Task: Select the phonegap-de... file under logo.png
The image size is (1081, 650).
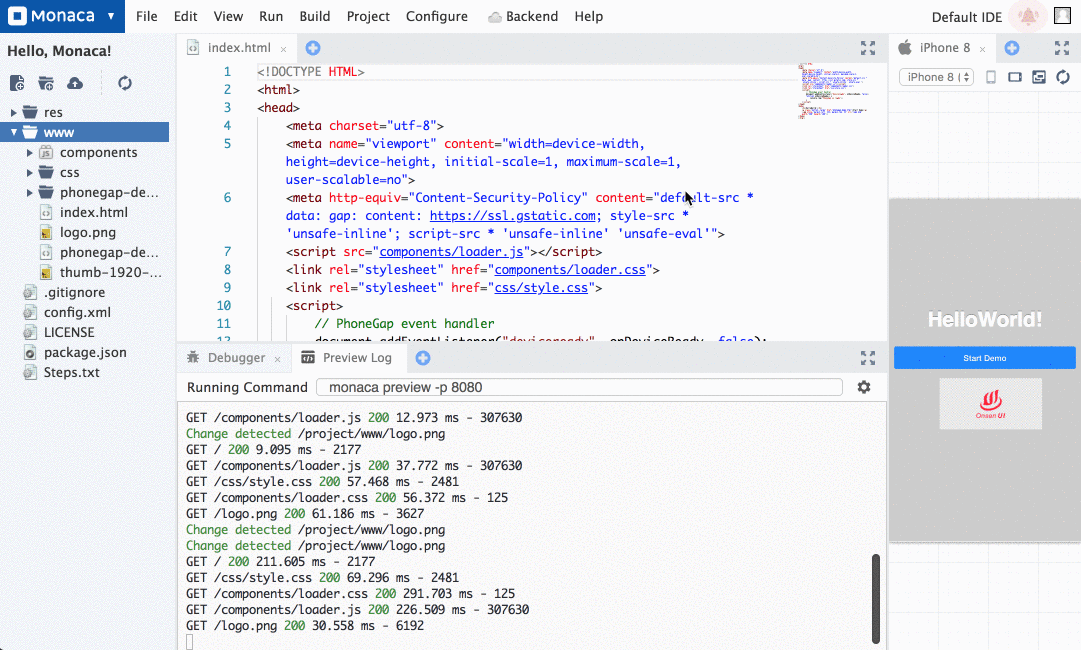Action: click(x=109, y=252)
